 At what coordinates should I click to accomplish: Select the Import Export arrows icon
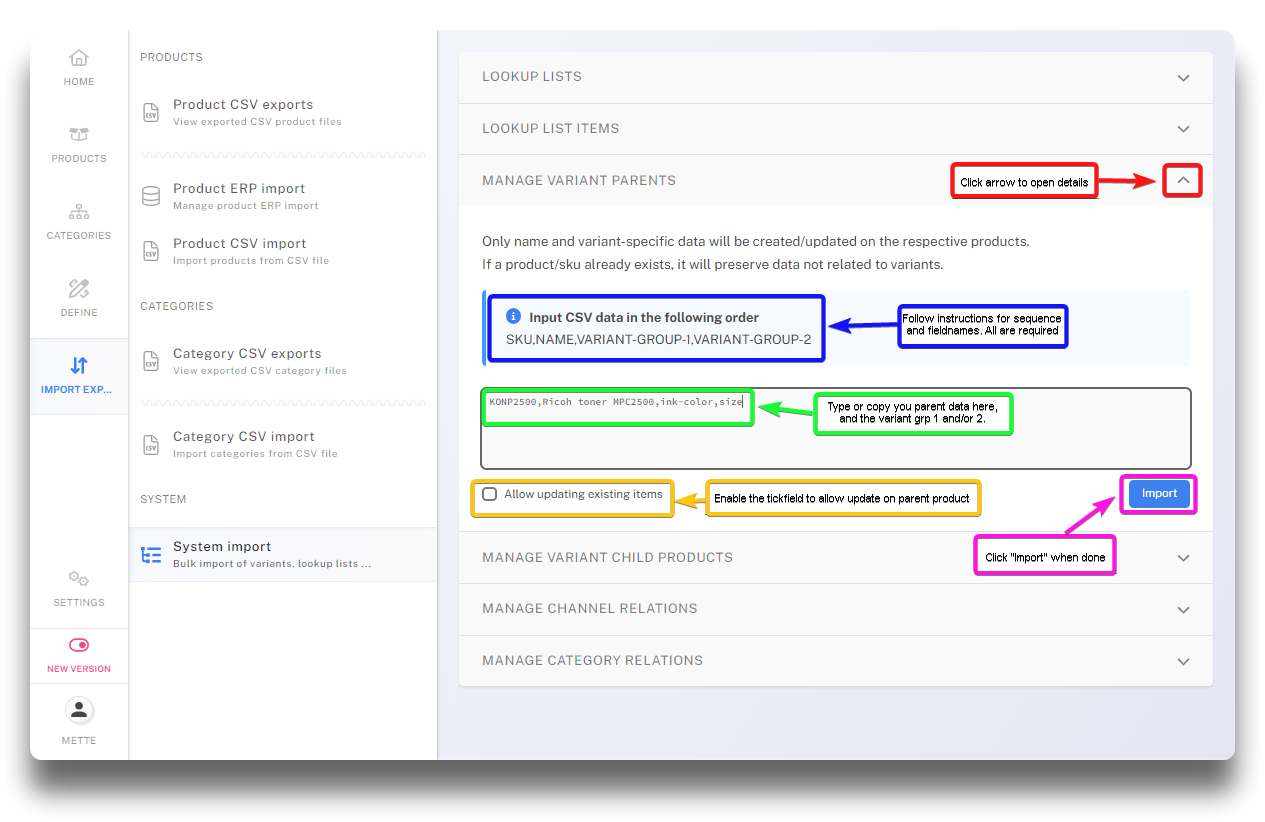79,366
